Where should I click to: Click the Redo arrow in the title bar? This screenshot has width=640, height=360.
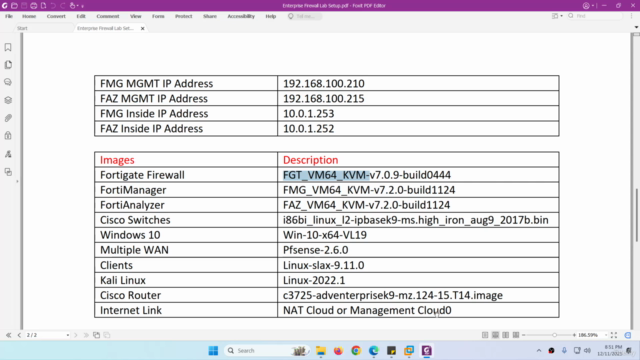click(x=62, y=6)
